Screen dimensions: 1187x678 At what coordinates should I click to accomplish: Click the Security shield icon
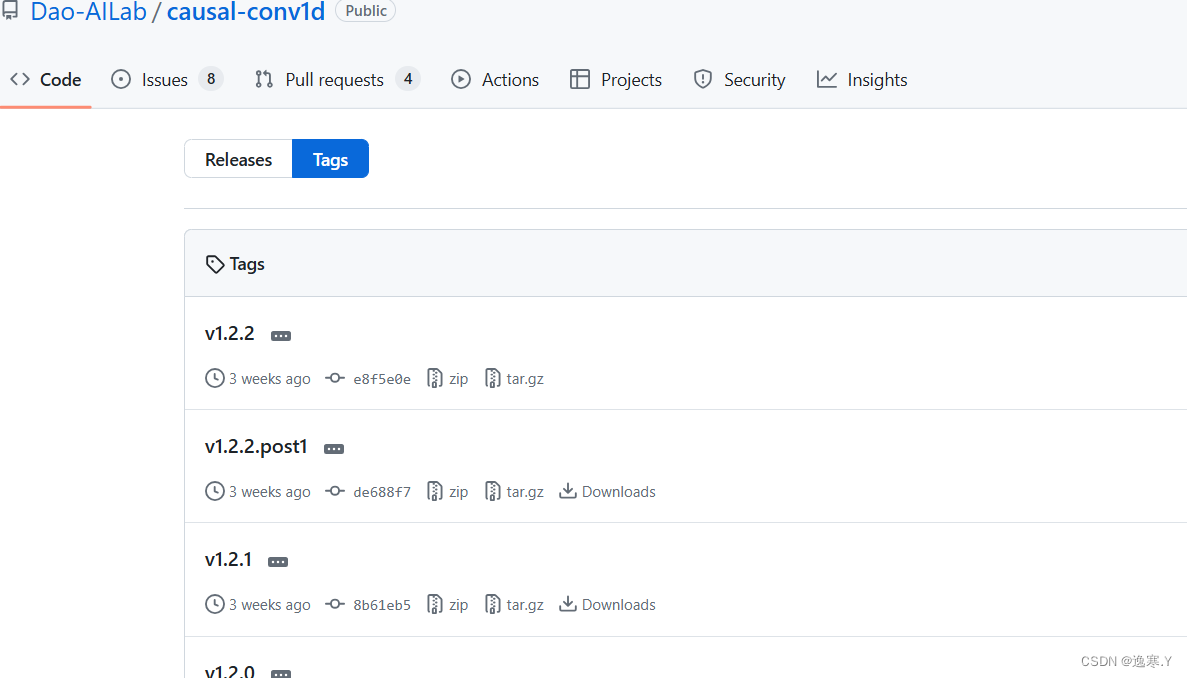pos(703,79)
